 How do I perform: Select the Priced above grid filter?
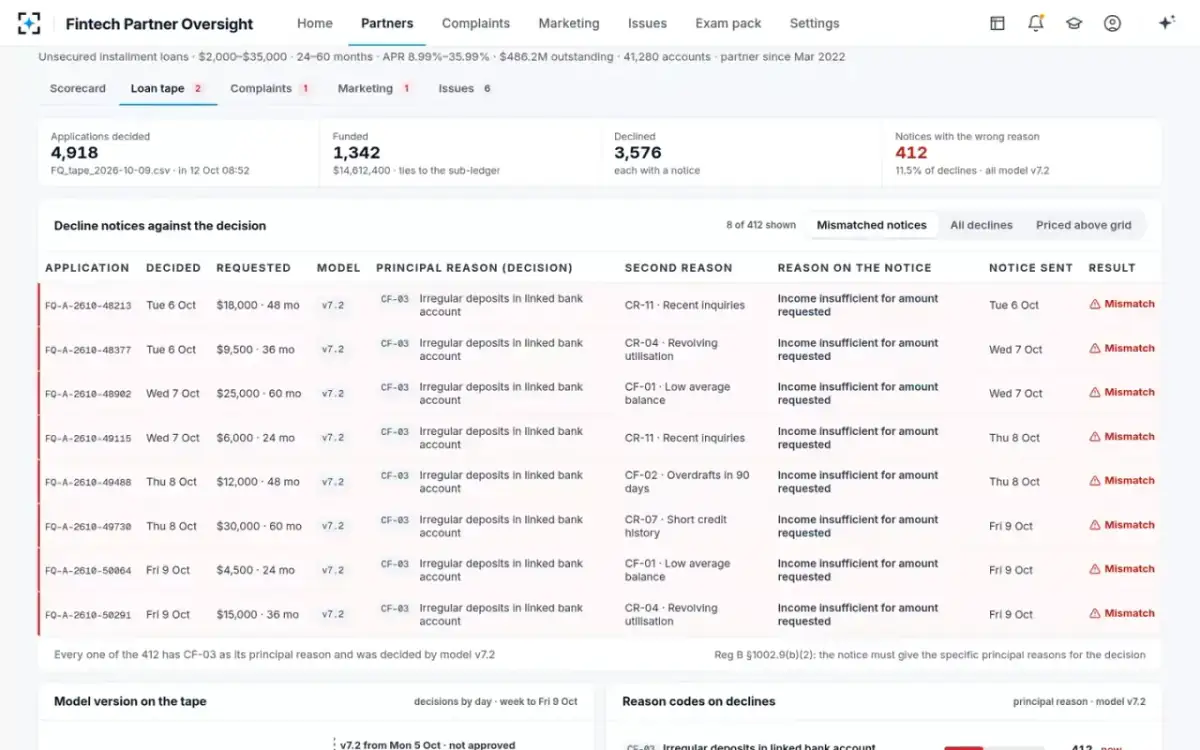tap(1084, 225)
